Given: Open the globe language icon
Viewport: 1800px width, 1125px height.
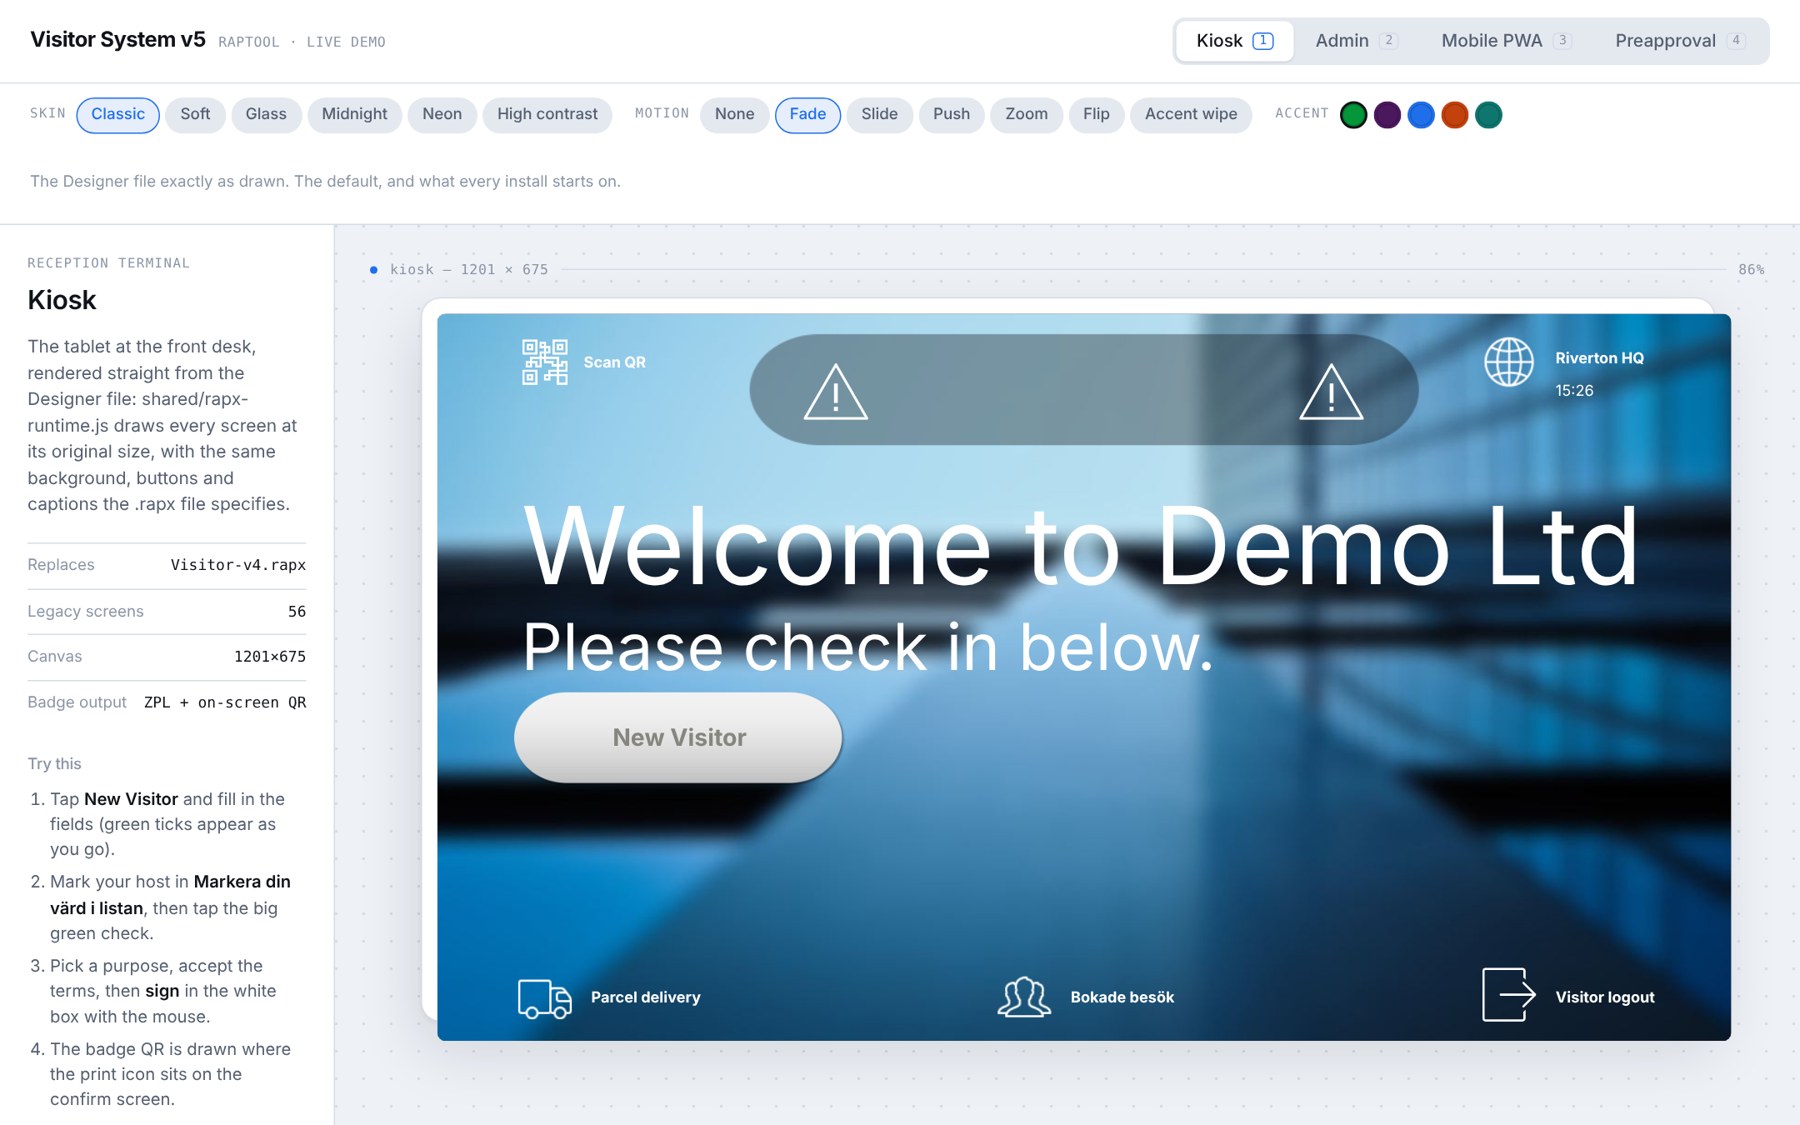Looking at the screenshot, I should [x=1508, y=361].
